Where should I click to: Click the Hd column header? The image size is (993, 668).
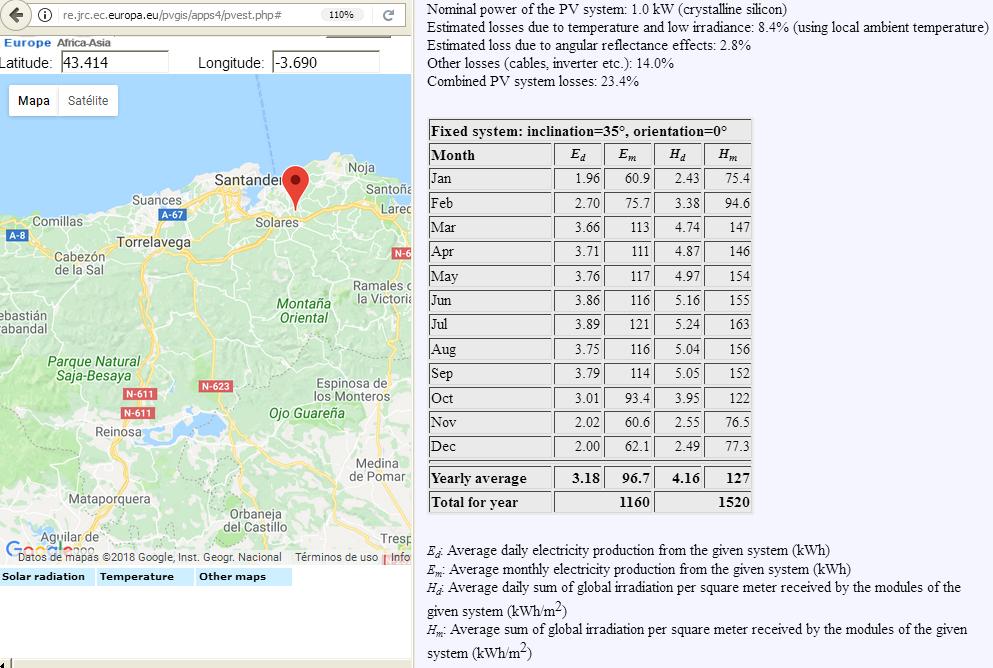coord(678,155)
